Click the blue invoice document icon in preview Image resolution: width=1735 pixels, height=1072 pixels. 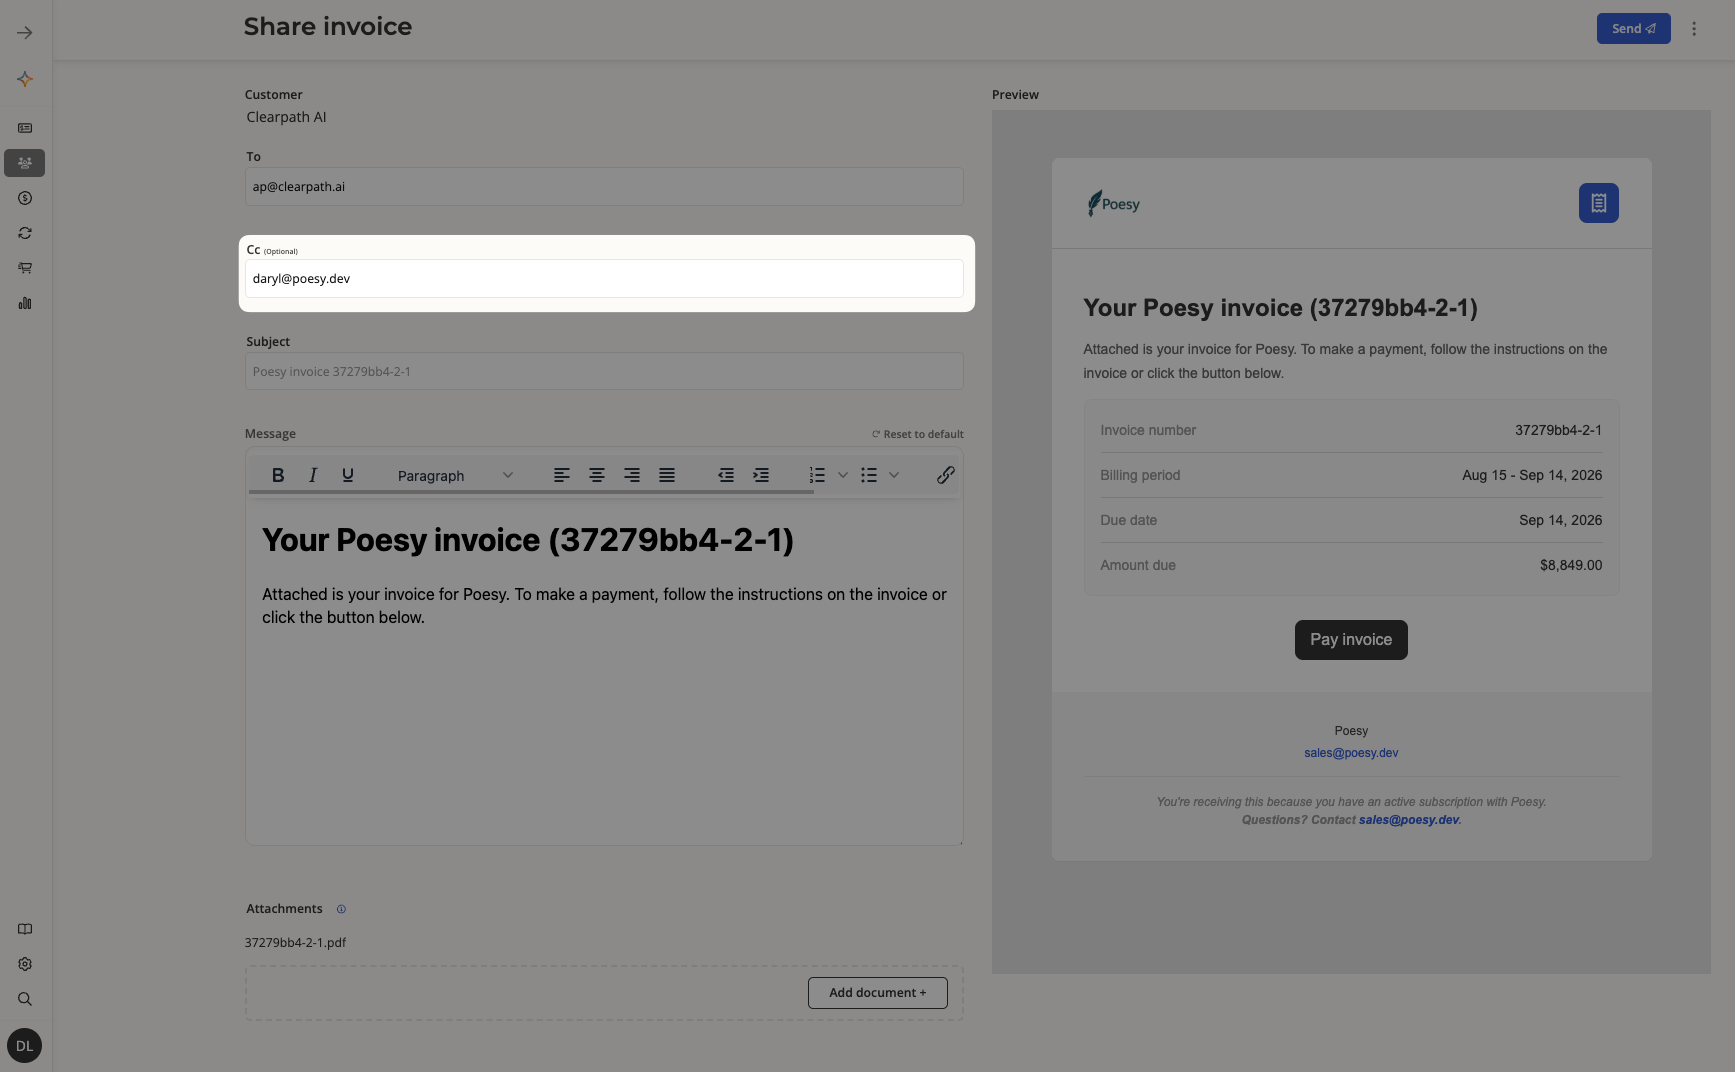[x=1598, y=203]
